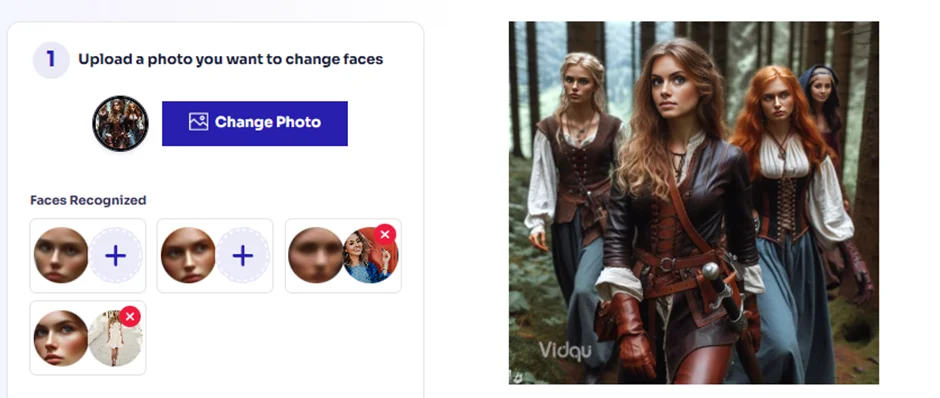Select the second recognized face thumbnail
The height and width of the screenshot is (398, 940).
188,255
